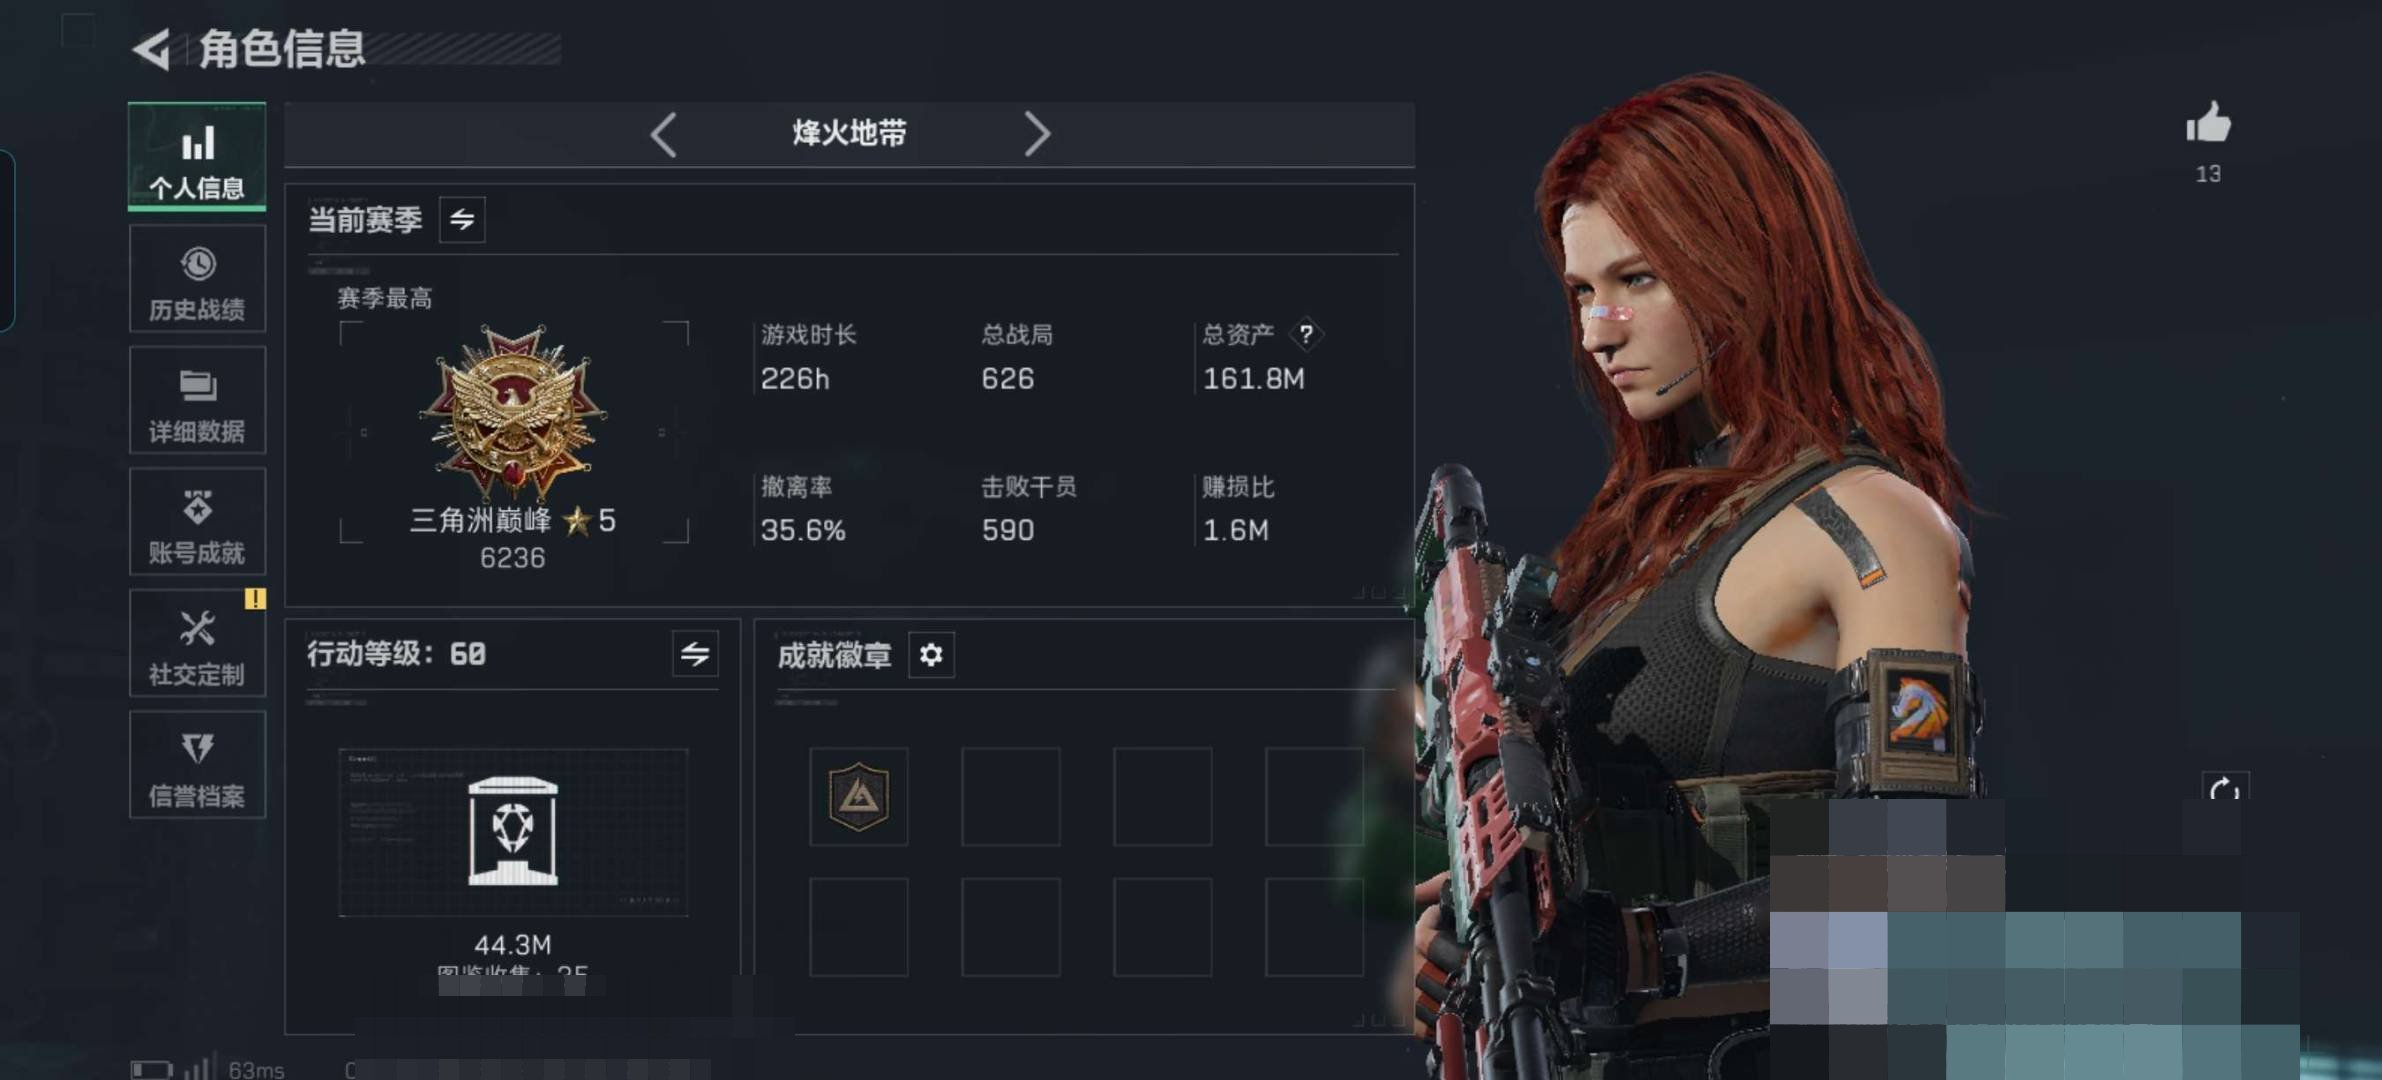This screenshot has width=2382, height=1080.
Task: Open the 历史战绩 history tab
Action: tap(197, 279)
